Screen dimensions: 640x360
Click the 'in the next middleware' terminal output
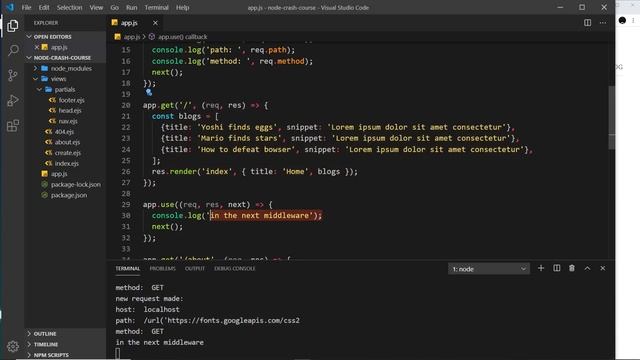tap(160, 342)
